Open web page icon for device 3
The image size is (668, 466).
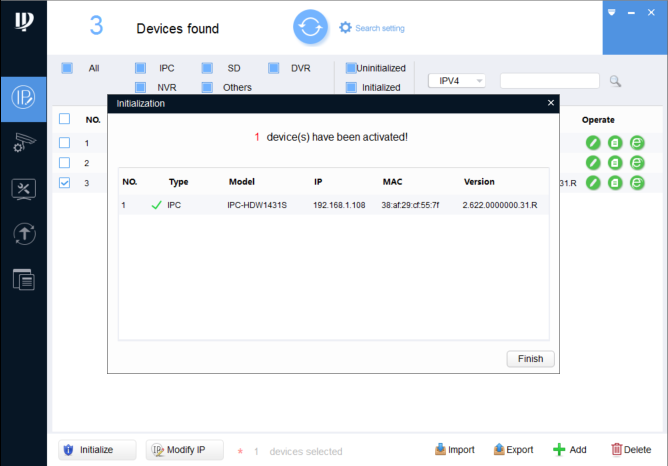click(637, 183)
